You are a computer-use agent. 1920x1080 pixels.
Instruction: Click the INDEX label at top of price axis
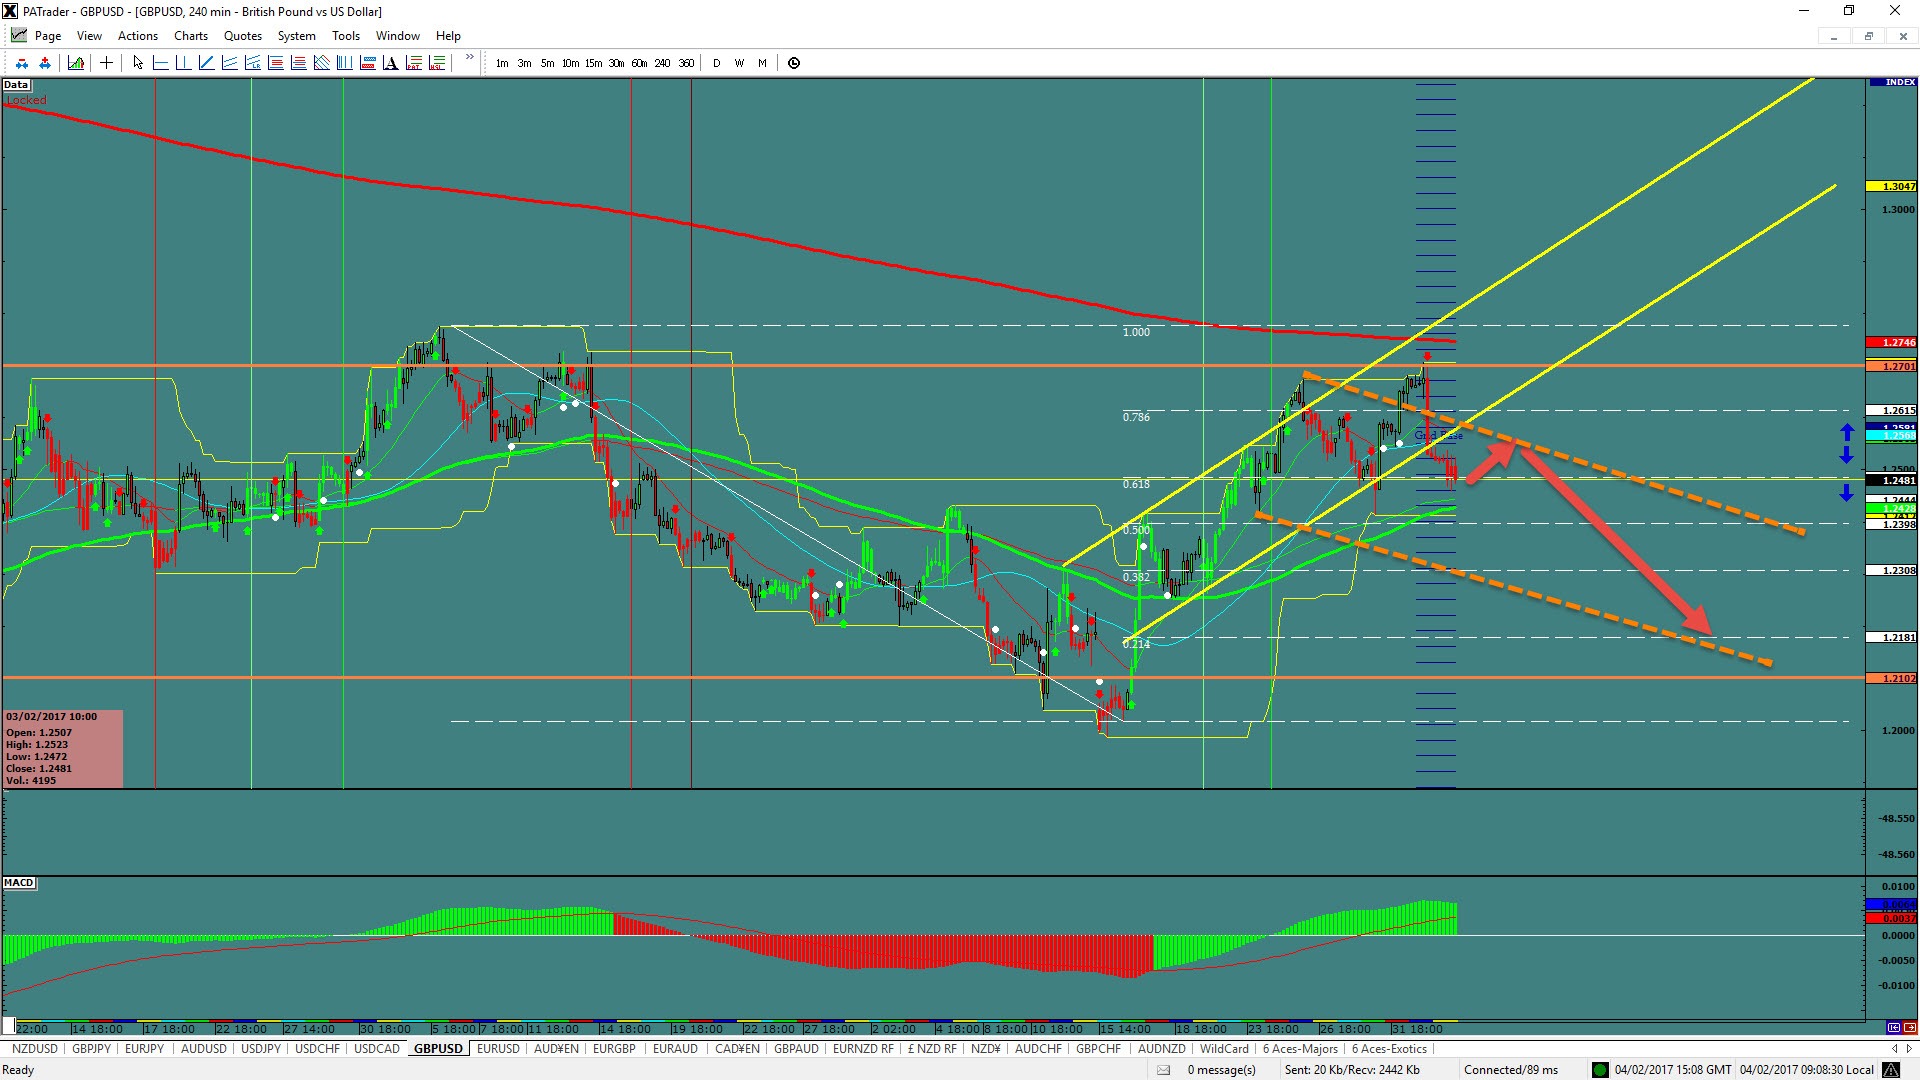[1892, 82]
